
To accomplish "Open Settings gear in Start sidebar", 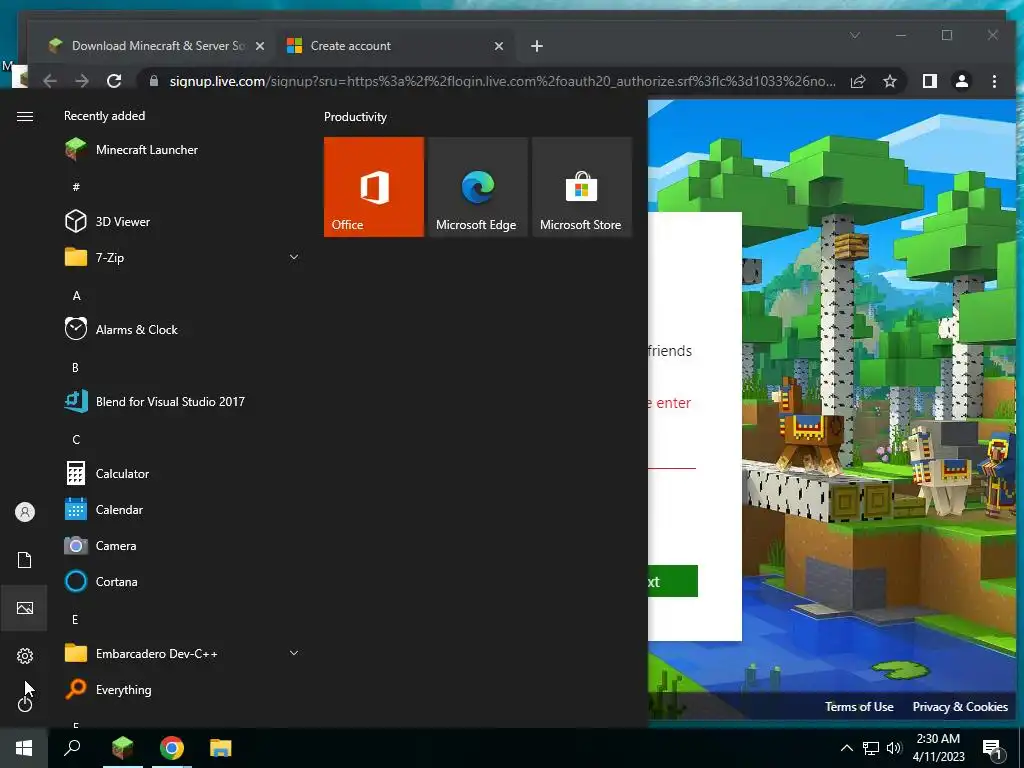I will [25, 656].
